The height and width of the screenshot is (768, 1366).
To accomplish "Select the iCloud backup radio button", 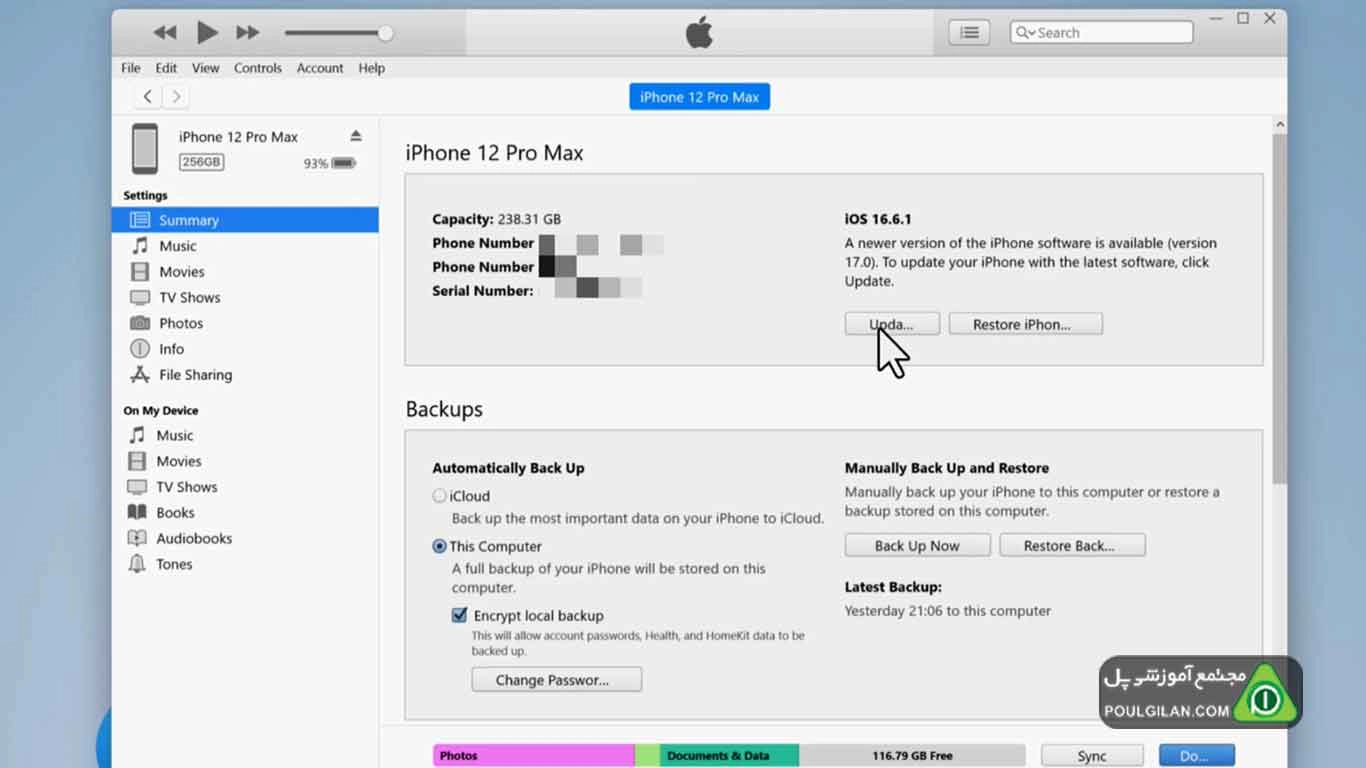I will [439, 496].
